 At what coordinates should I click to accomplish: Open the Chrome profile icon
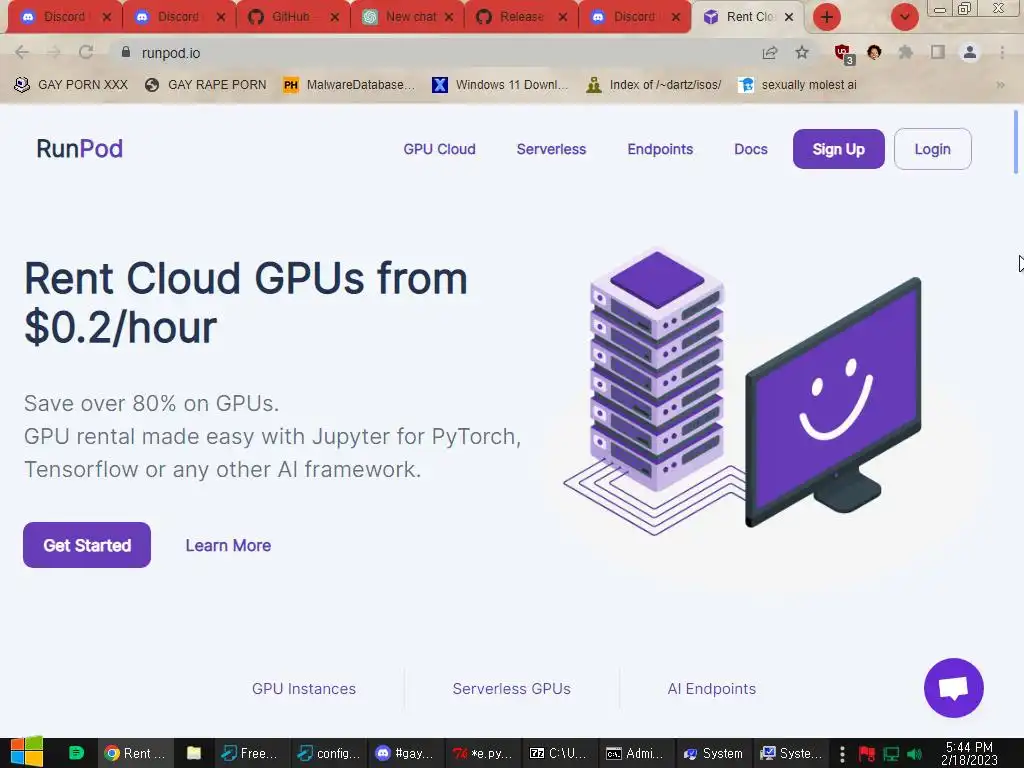(x=970, y=52)
